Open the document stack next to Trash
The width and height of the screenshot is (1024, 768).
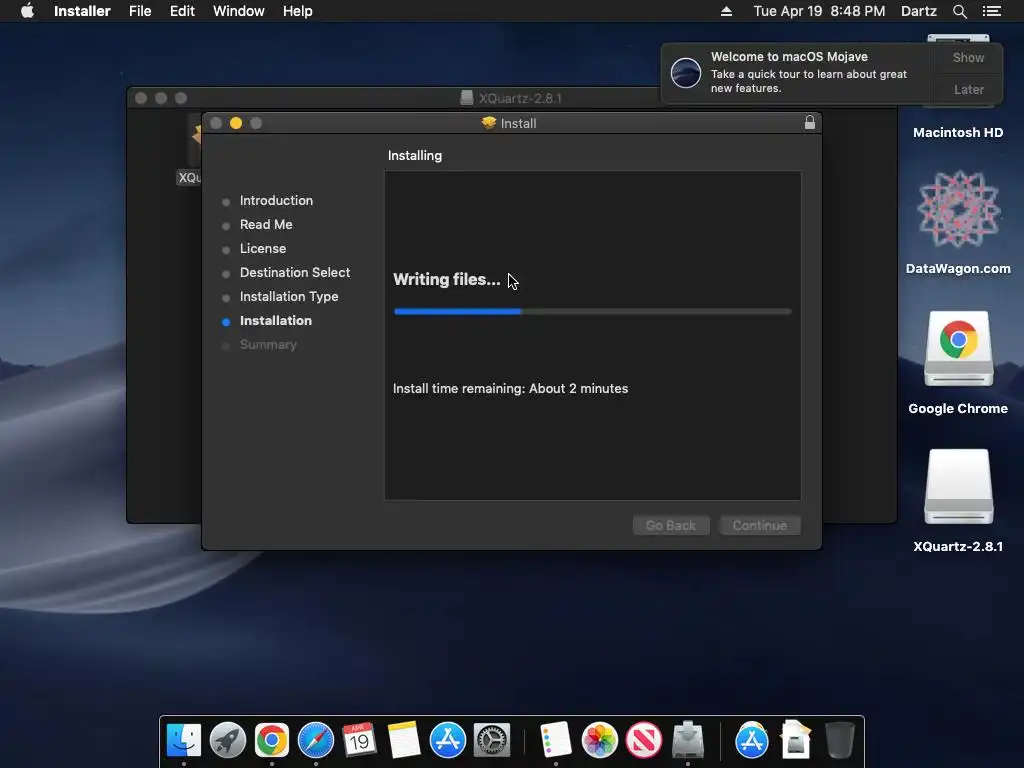795,741
